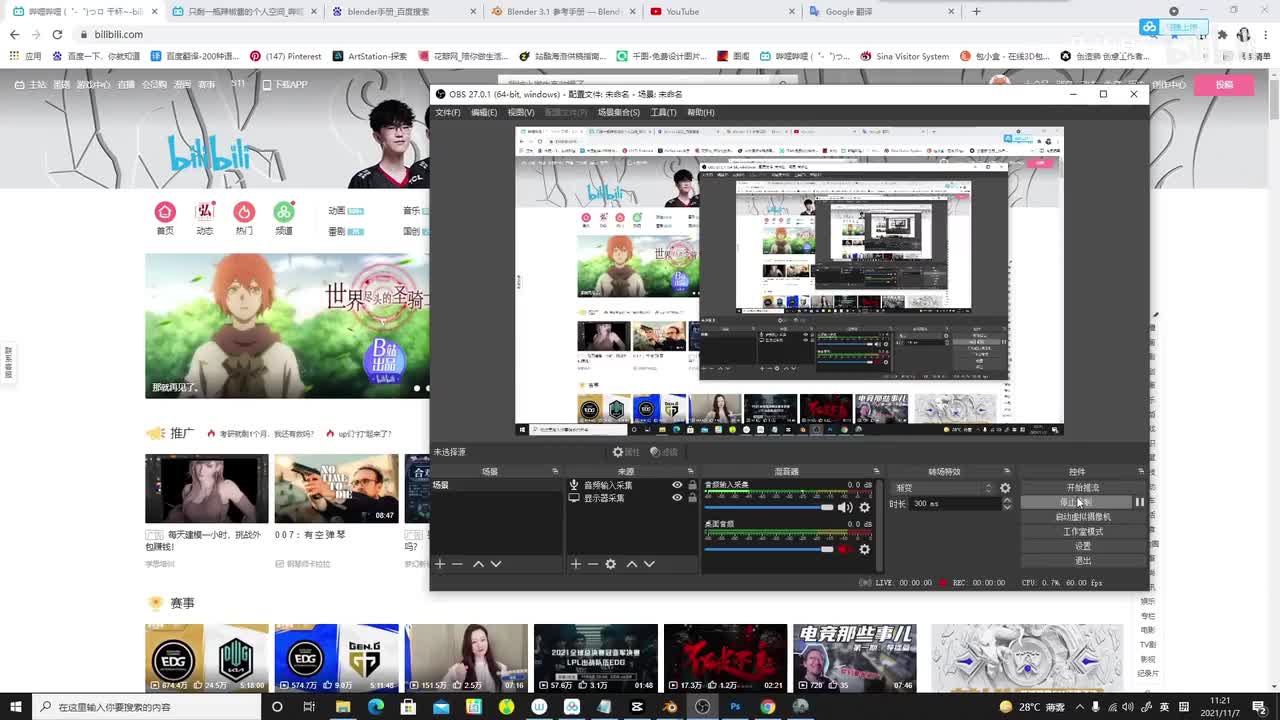Click the Stop Recording button

click(x=1076, y=502)
